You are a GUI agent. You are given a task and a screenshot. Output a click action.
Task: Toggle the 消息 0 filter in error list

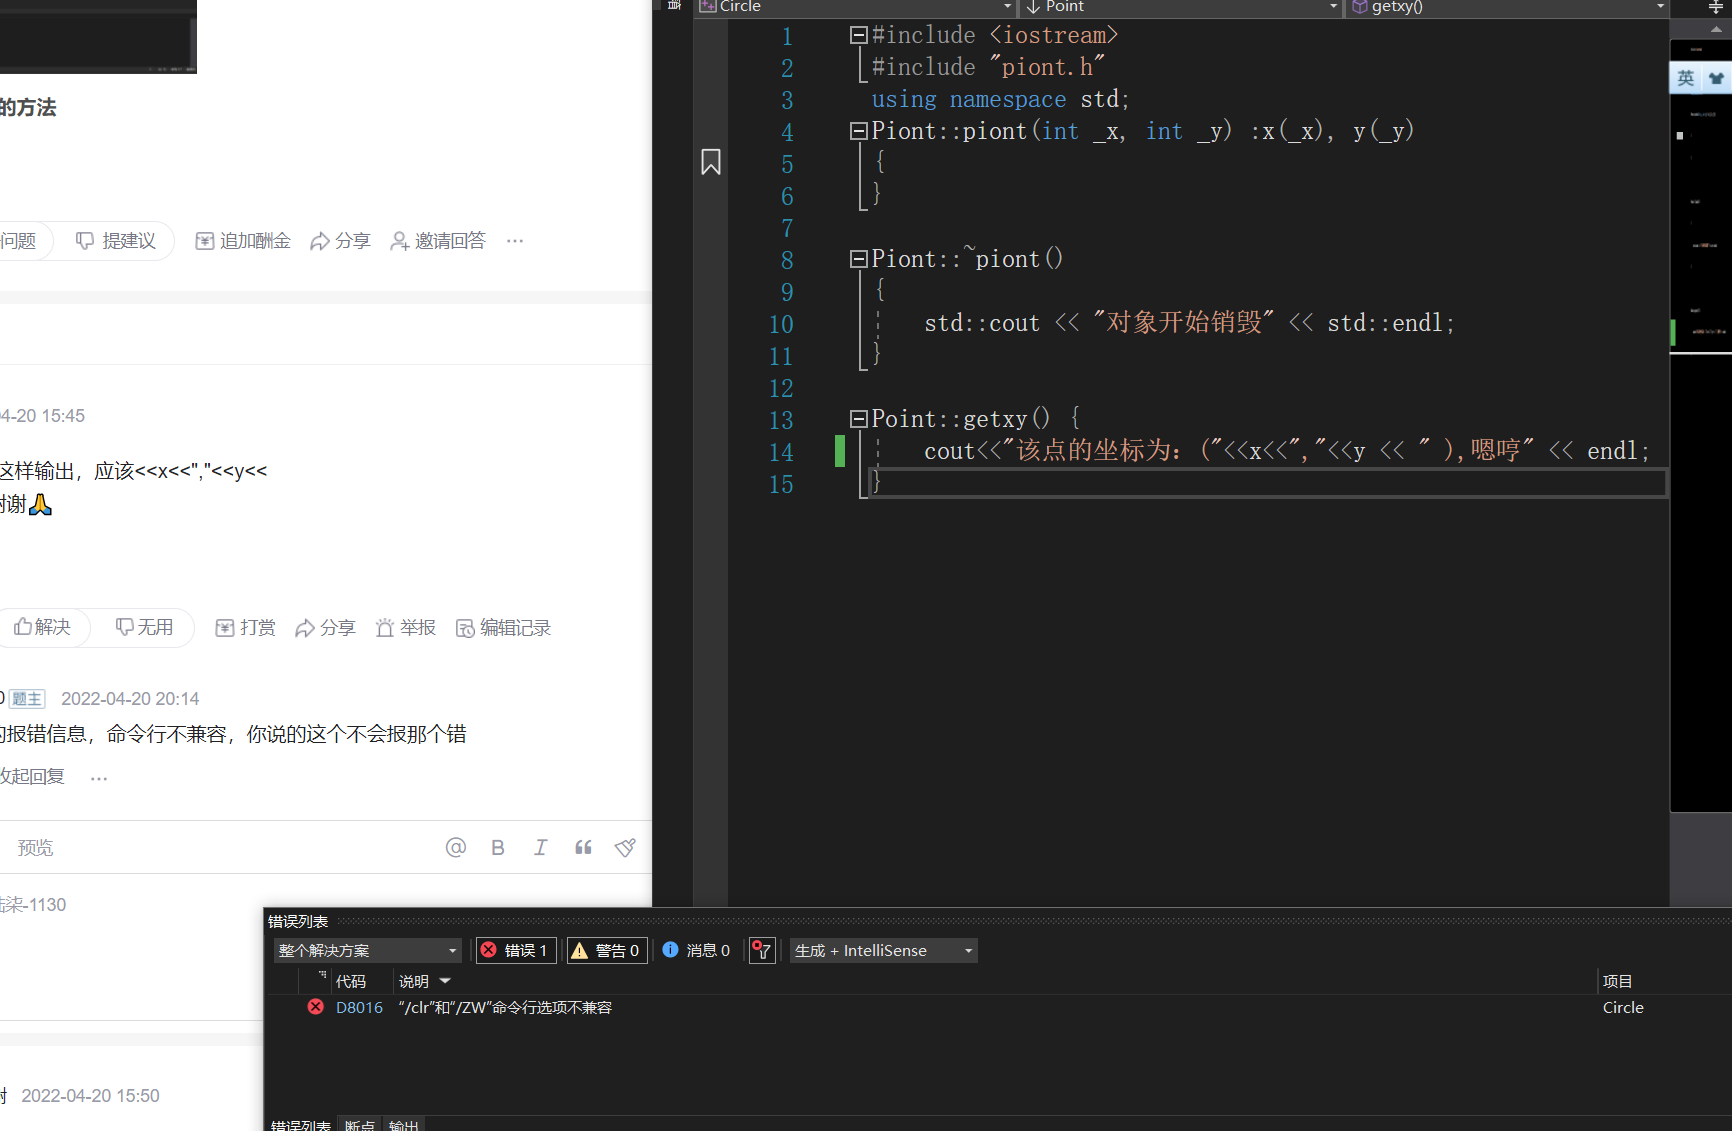tap(695, 950)
